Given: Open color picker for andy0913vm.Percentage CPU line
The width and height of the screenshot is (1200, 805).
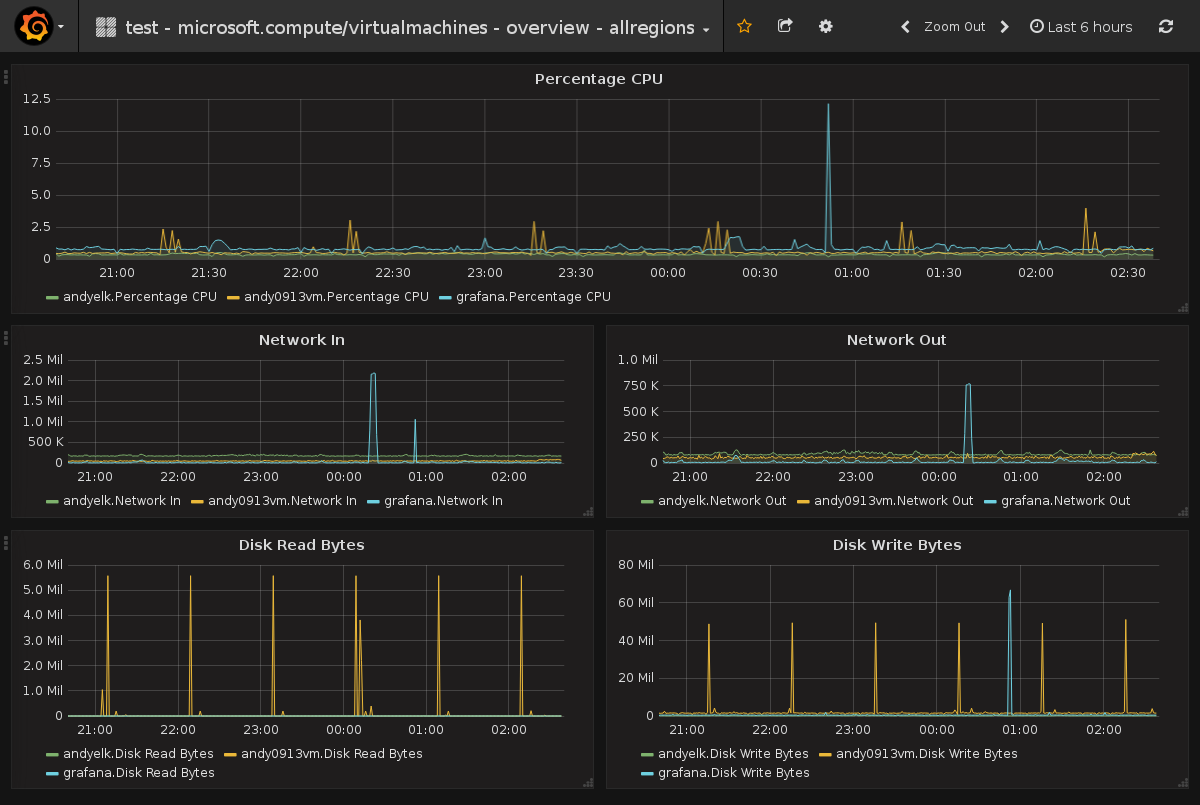Looking at the screenshot, I should (x=233, y=298).
